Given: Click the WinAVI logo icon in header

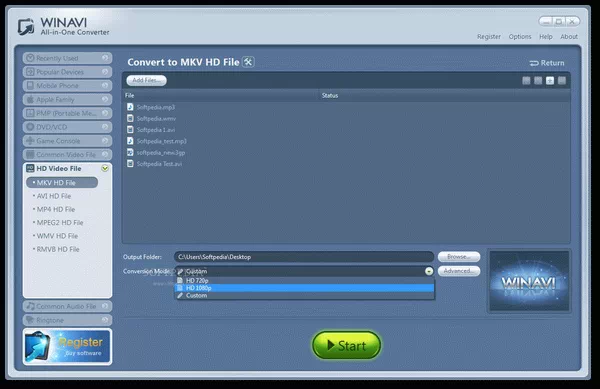Looking at the screenshot, I should [x=26, y=27].
